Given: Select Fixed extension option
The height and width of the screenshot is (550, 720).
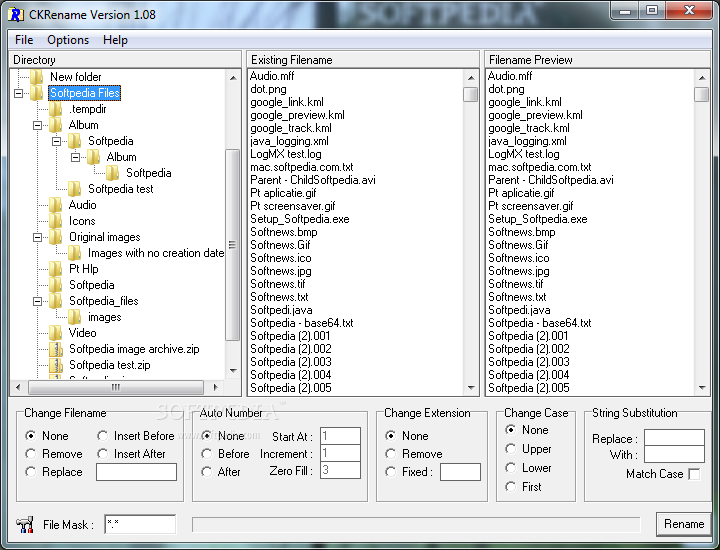Looking at the screenshot, I should click(x=391, y=471).
